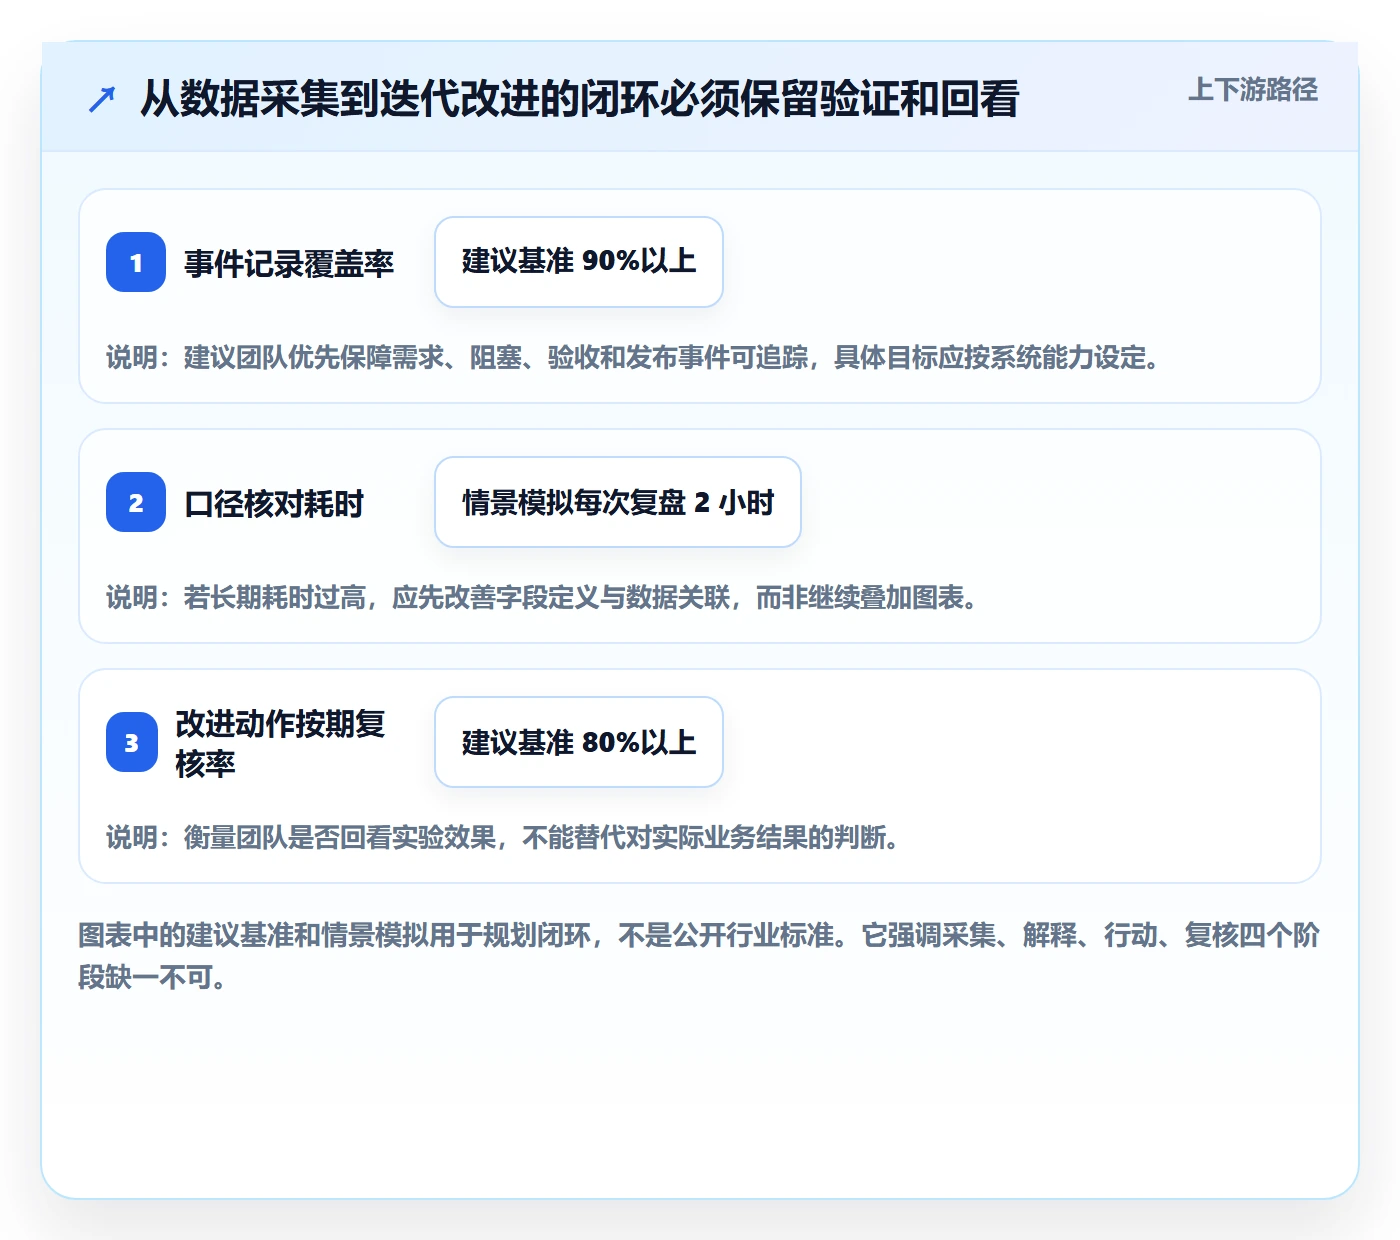Click the note starting 说明:建议团队优先保障需求
The height and width of the screenshot is (1240, 1400).
click(633, 358)
